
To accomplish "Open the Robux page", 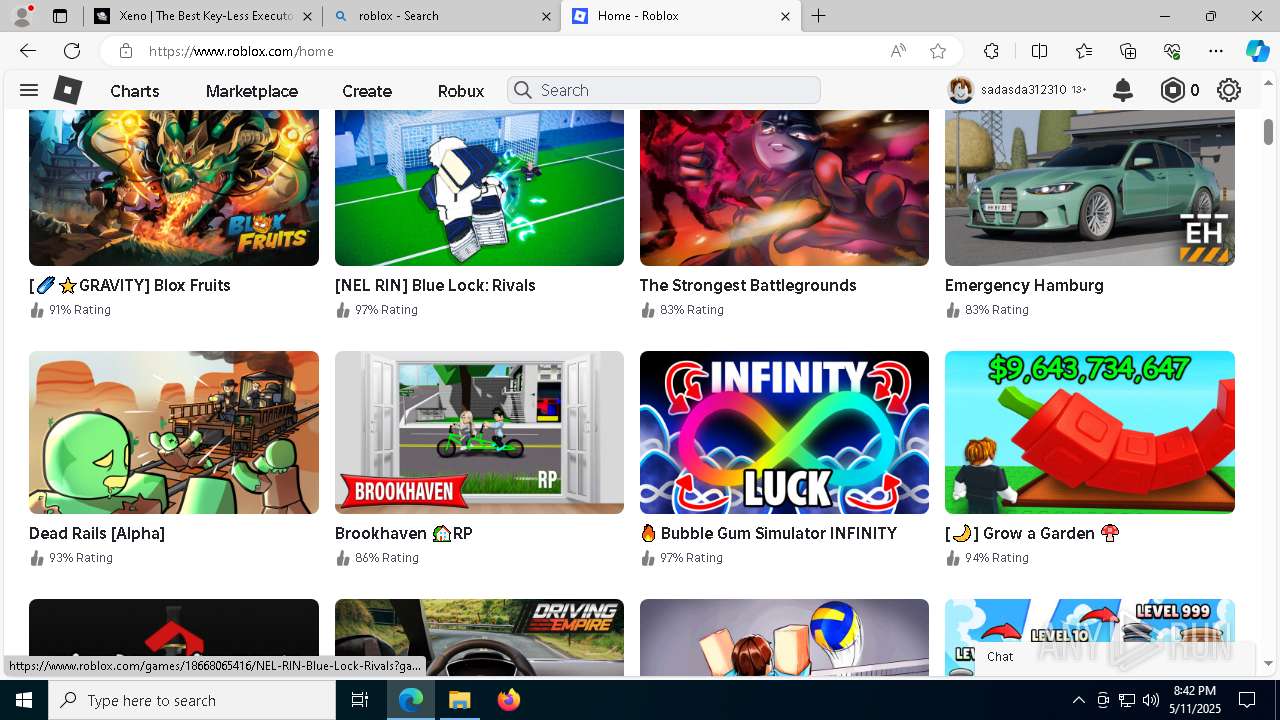I will (461, 91).
